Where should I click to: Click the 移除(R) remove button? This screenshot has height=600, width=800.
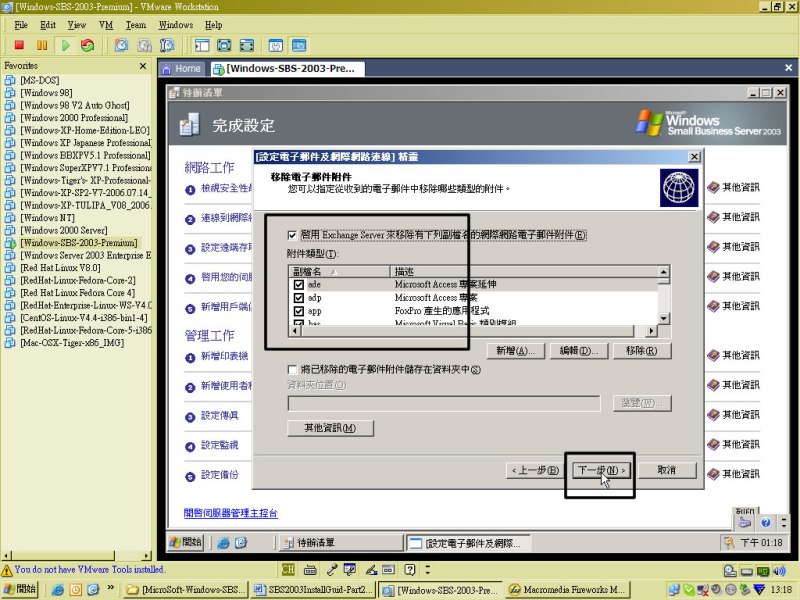point(642,351)
